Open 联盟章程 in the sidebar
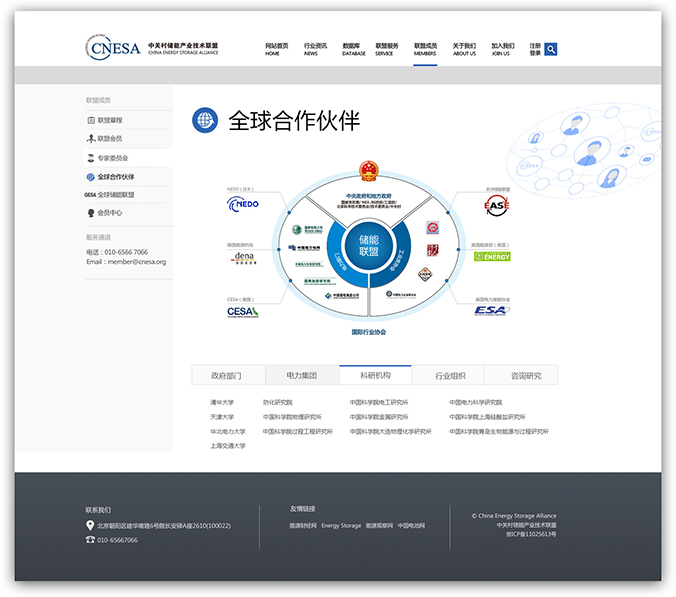This screenshot has height=597, width=676. click(109, 120)
